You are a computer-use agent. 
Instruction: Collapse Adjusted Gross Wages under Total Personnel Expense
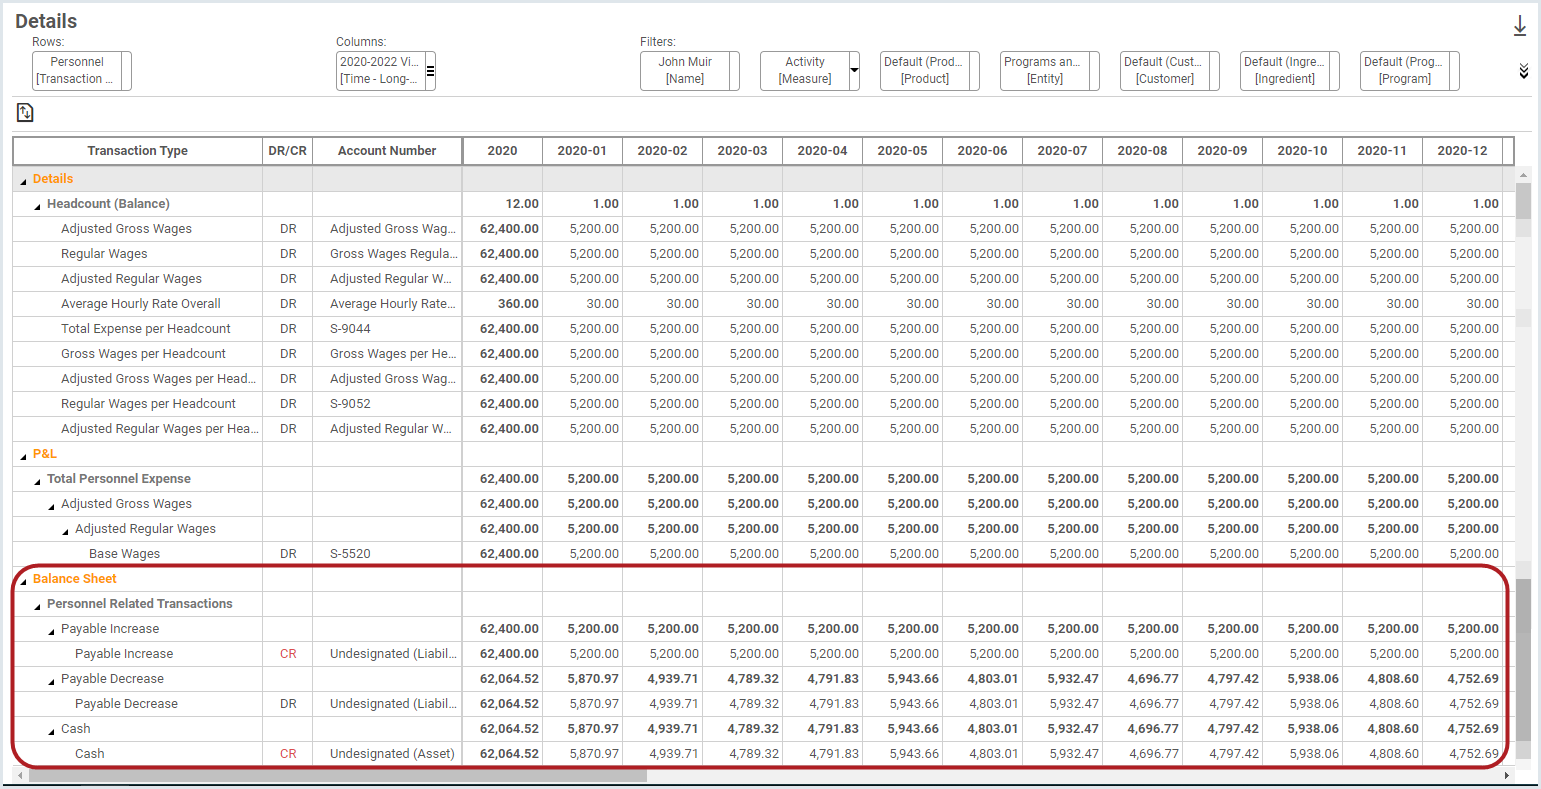(51, 505)
